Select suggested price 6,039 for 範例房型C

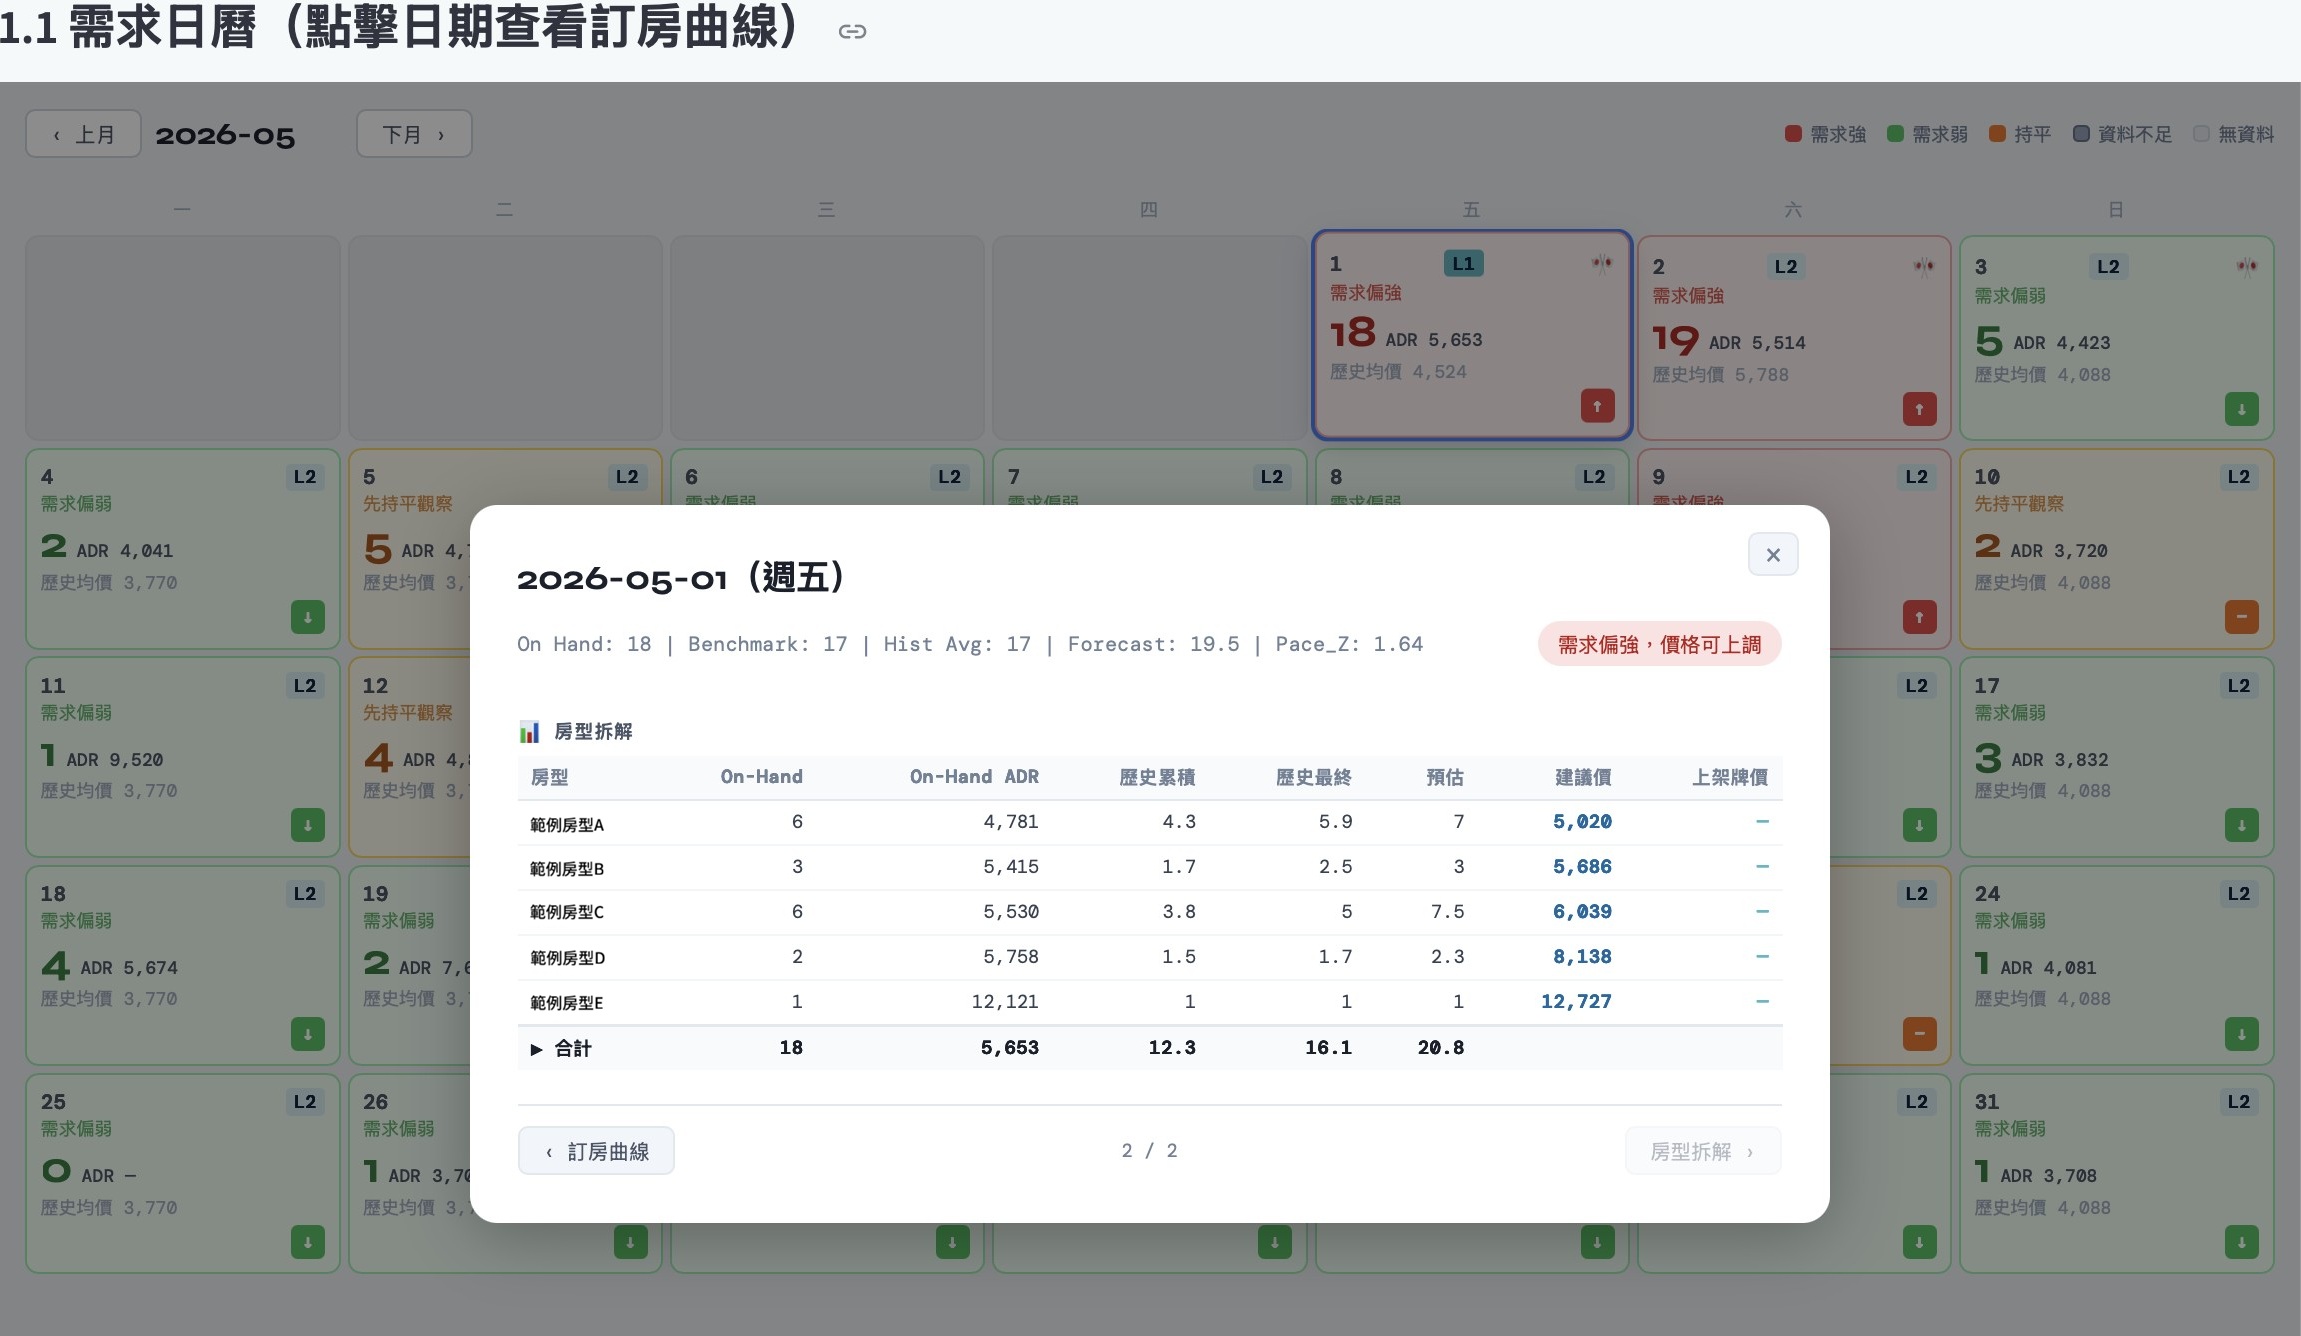click(1582, 912)
